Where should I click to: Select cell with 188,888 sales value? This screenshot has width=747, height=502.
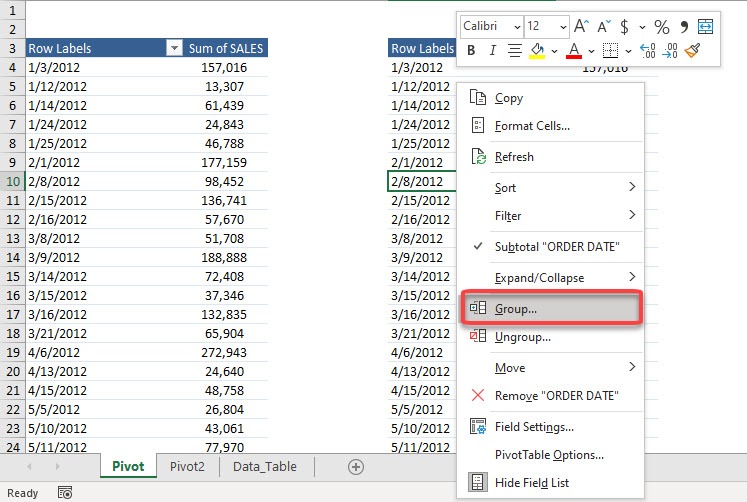pyautogui.click(x=224, y=257)
